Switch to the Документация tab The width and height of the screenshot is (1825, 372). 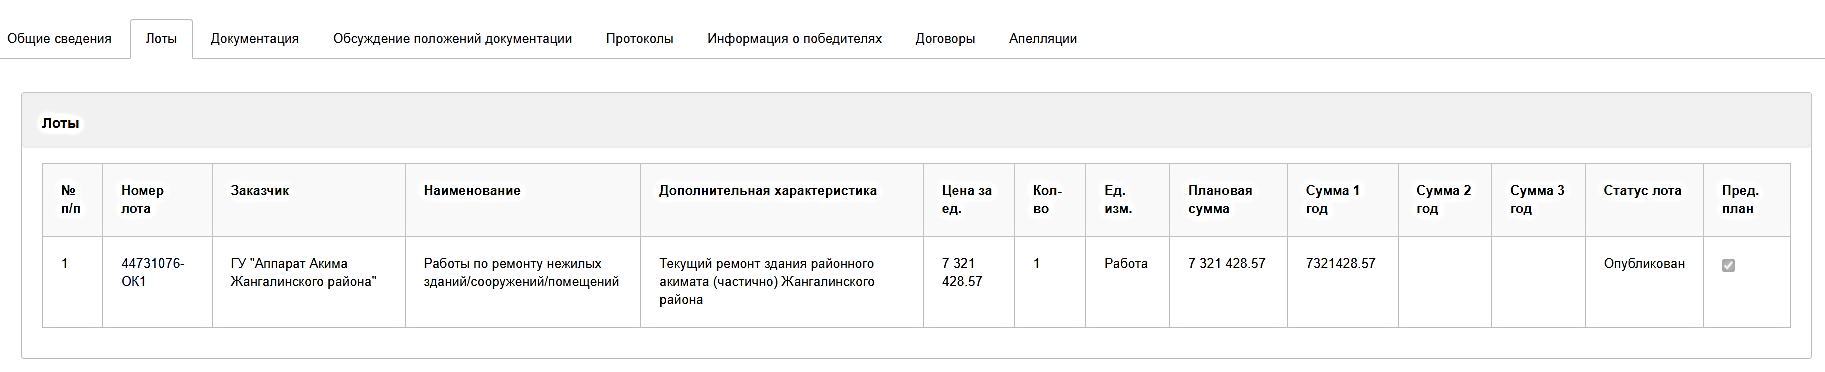pyautogui.click(x=255, y=39)
